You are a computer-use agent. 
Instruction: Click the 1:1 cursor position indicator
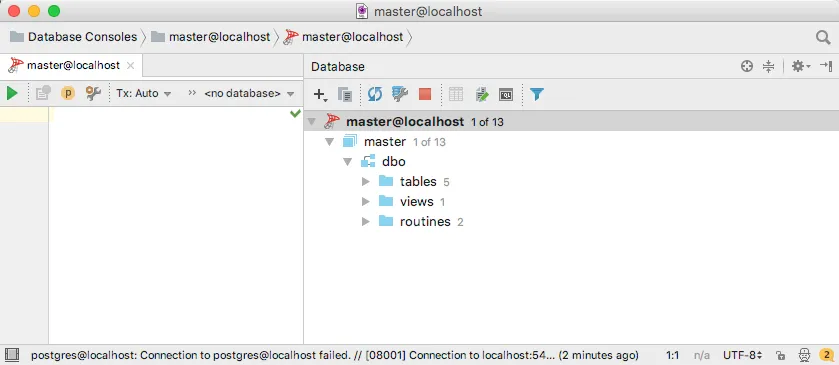pyautogui.click(x=673, y=355)
